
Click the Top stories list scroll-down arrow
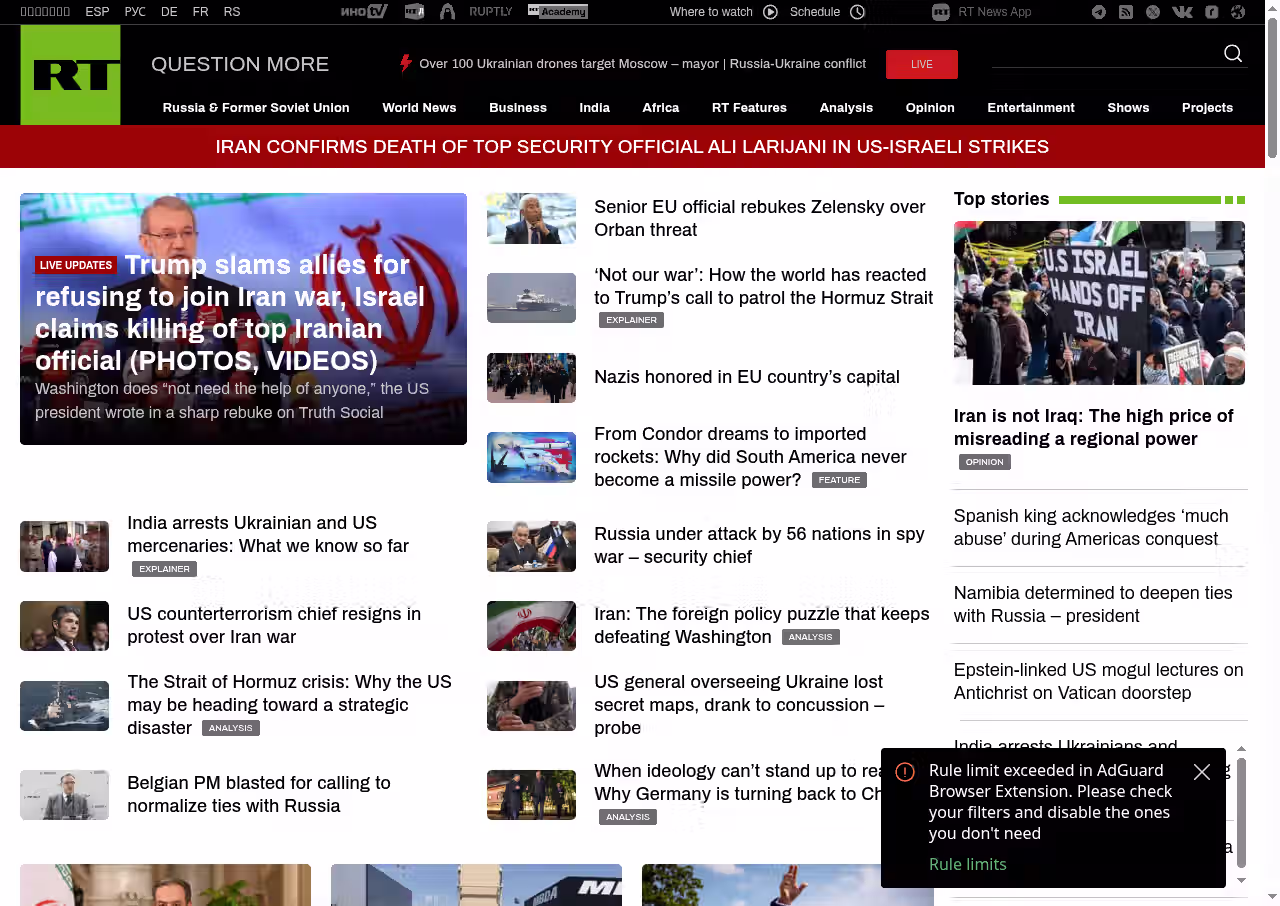point(1242,880)
